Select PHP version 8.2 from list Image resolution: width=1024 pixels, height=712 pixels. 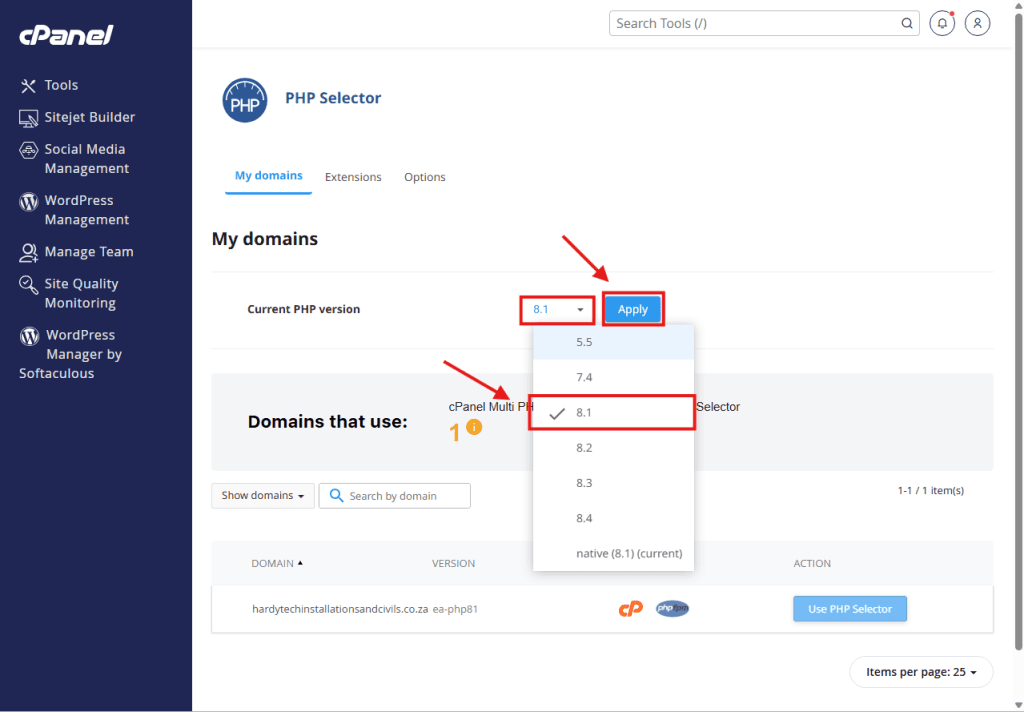(x=584, y=448)
